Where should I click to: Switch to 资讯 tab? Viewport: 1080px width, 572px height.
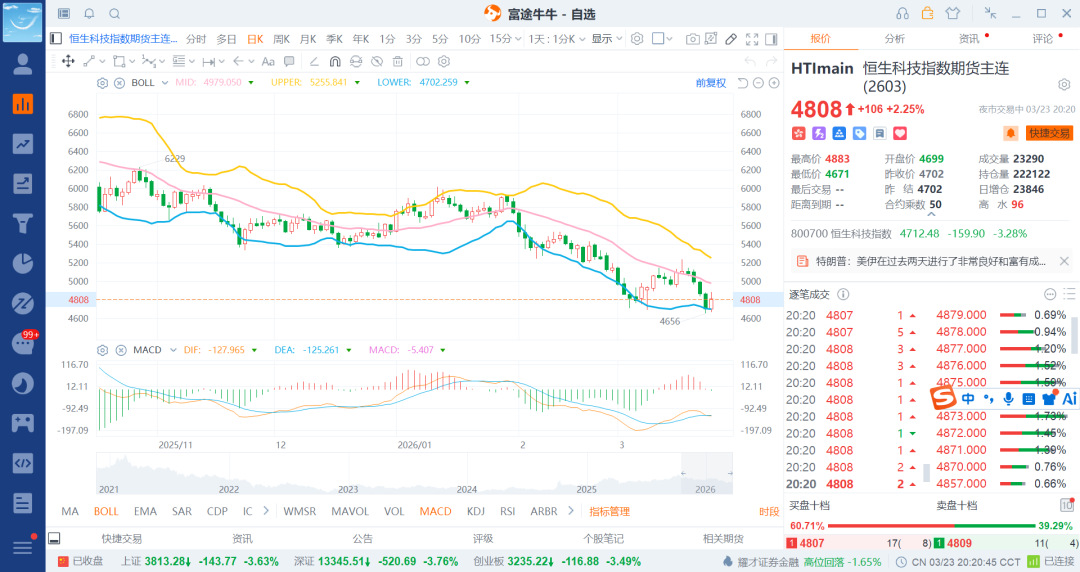point(969,39)
